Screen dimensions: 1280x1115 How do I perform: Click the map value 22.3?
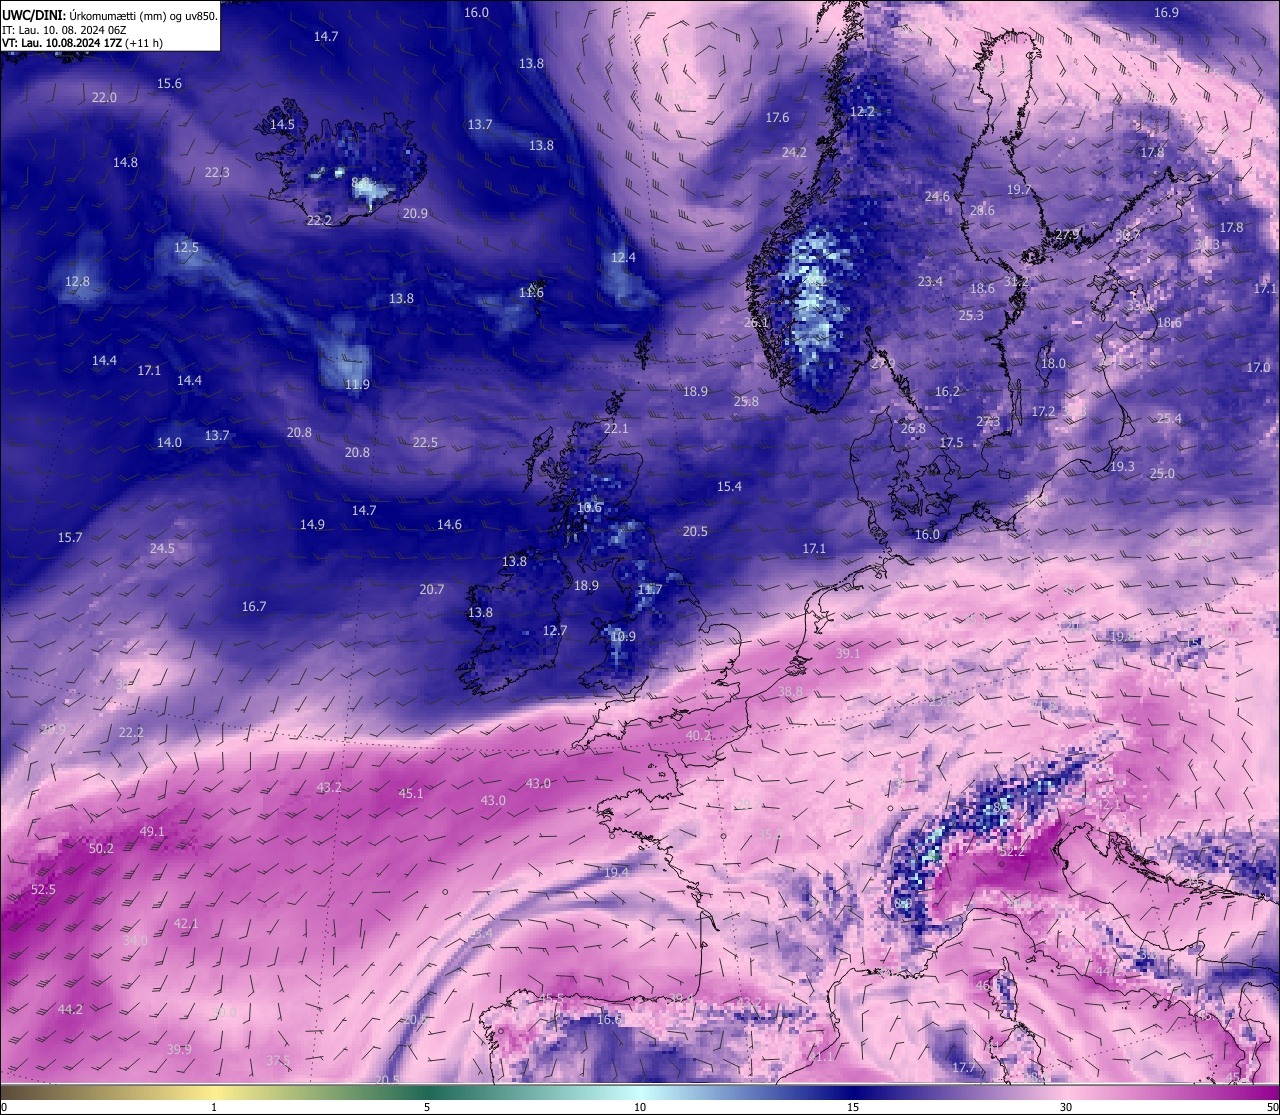click(217, 173)
